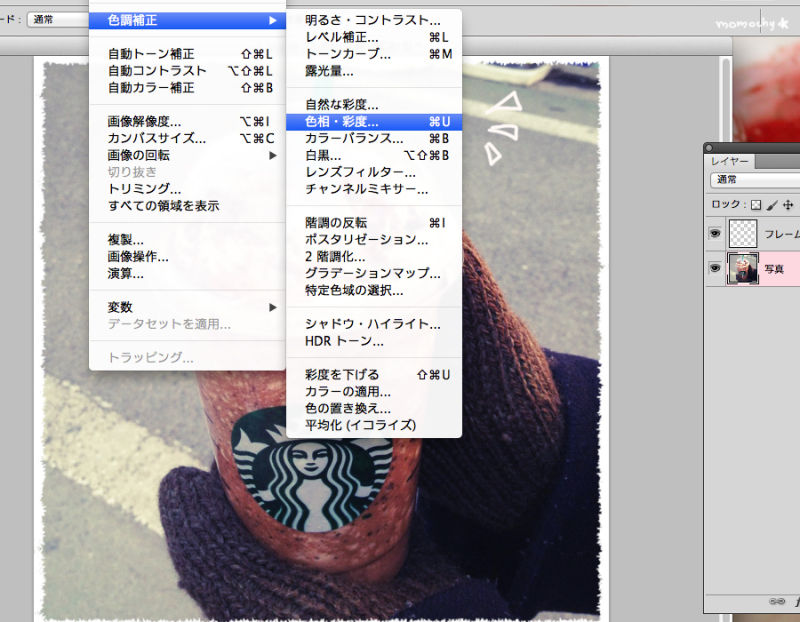800x622 pixels.
Task: Choose すべての領域を表示
Action: point(187,206)
